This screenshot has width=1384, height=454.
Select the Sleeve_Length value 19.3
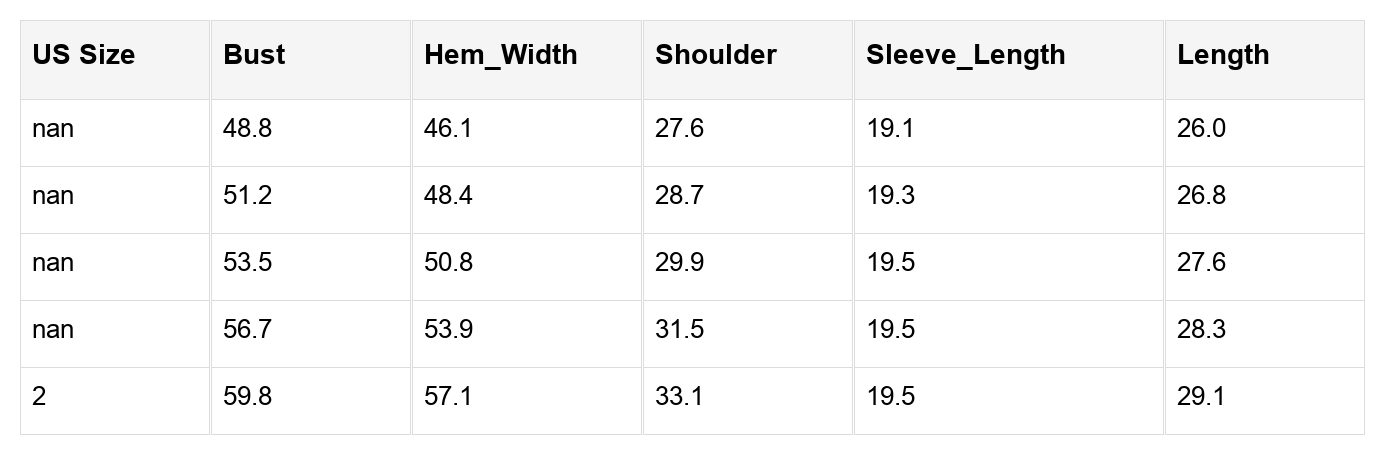[x=890, y=196]
